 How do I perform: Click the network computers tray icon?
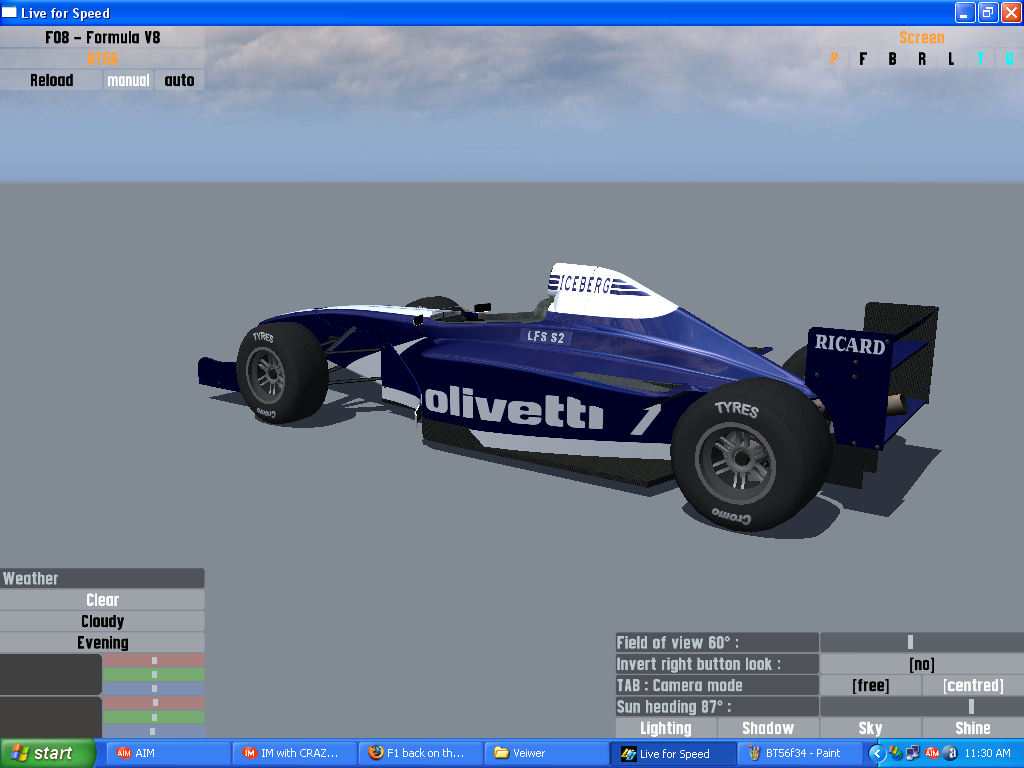point(913,754)
